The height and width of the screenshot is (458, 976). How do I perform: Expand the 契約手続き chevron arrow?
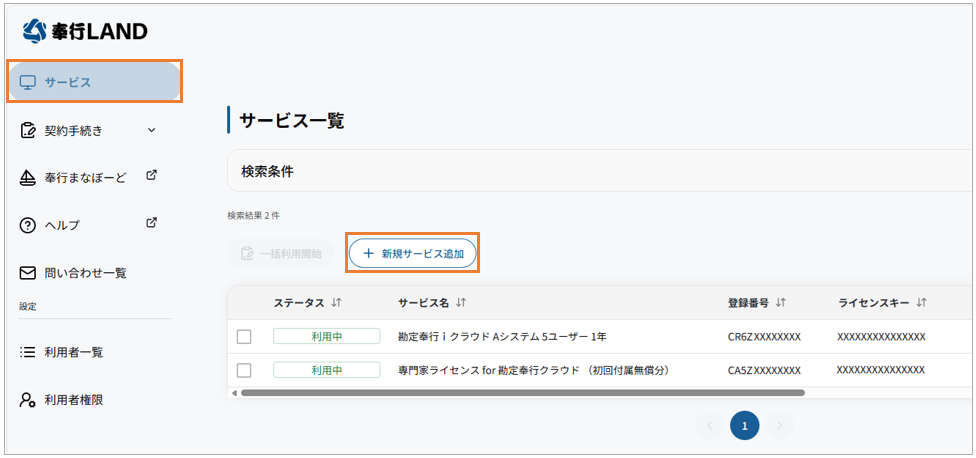click(x=151, y=131)
